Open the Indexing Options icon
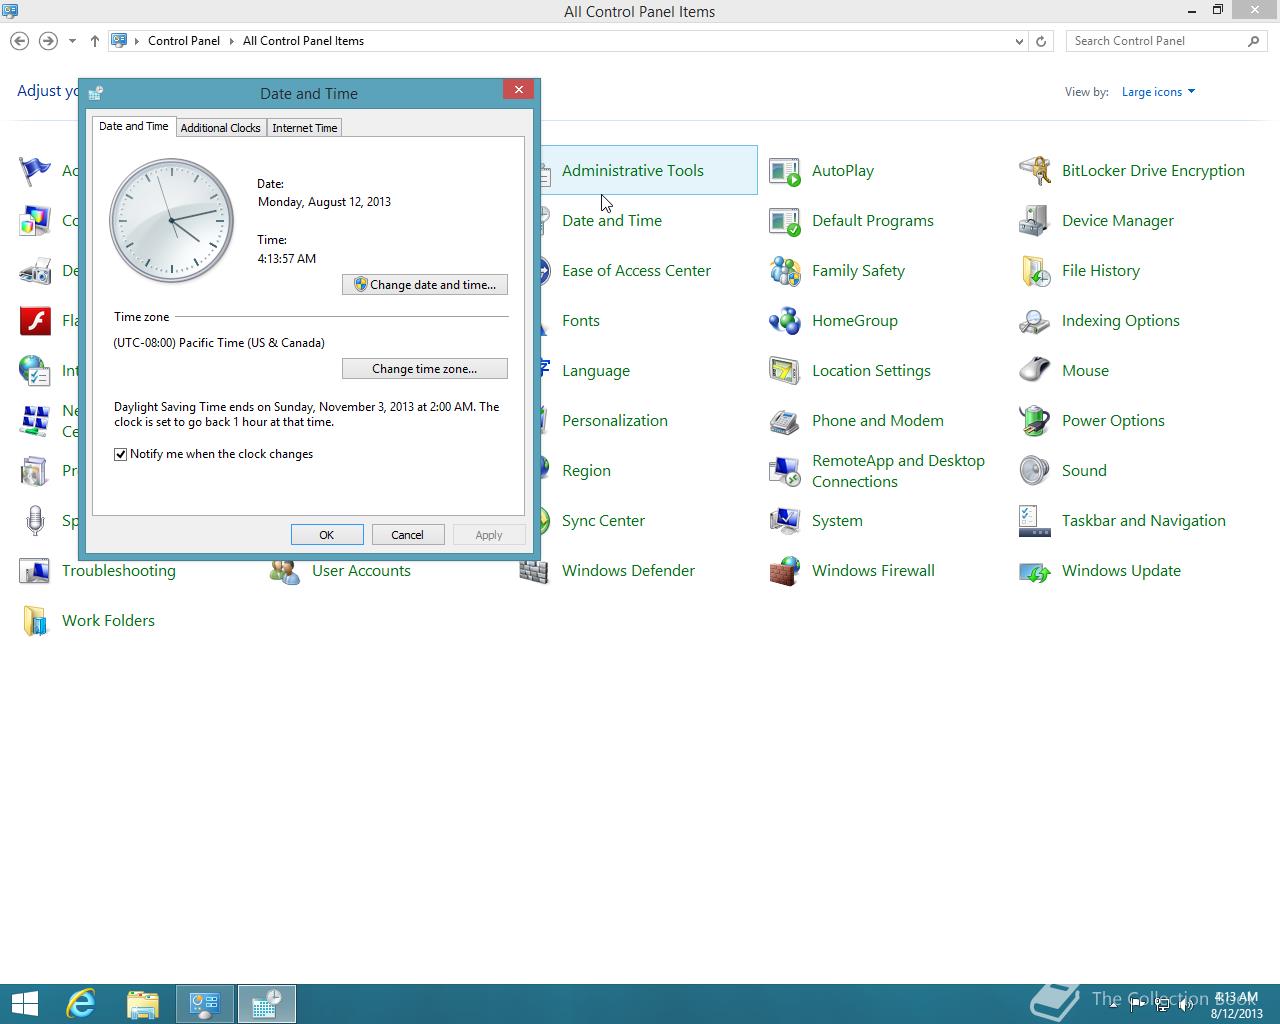 click(1035, 321)
